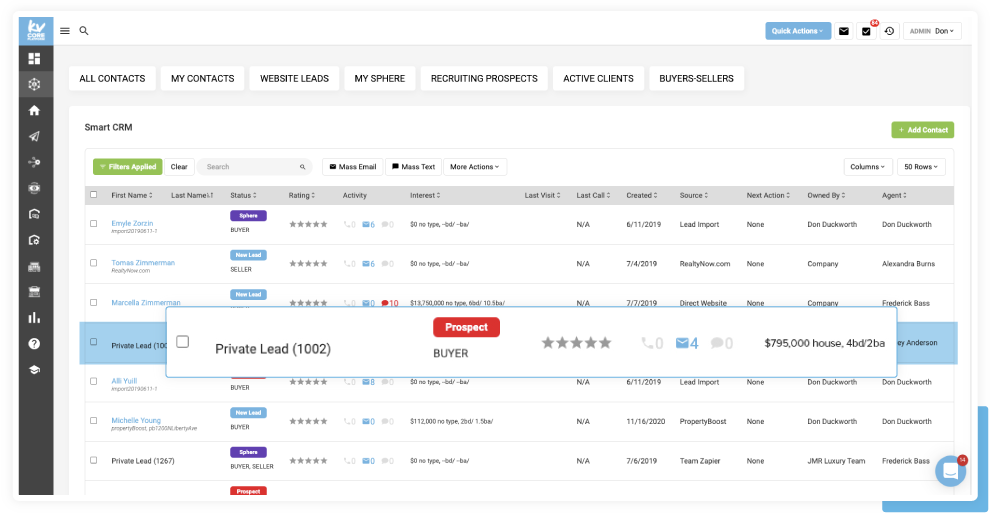
Task: Open Smart CRM sidebar icon
Action: click(34, 84)
